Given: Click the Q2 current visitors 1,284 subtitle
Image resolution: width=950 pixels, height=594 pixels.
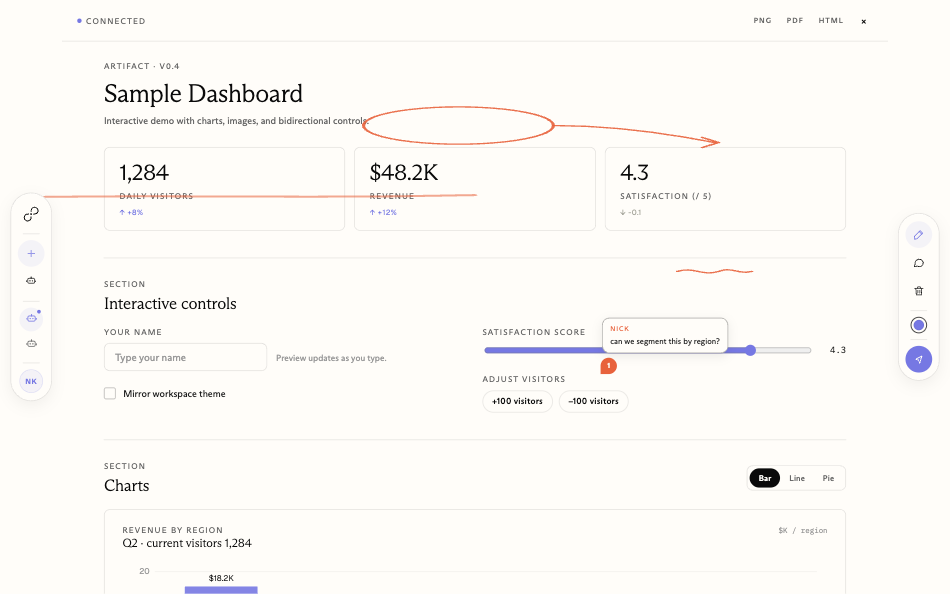Looking at the screenshot, I should point(187,543).
